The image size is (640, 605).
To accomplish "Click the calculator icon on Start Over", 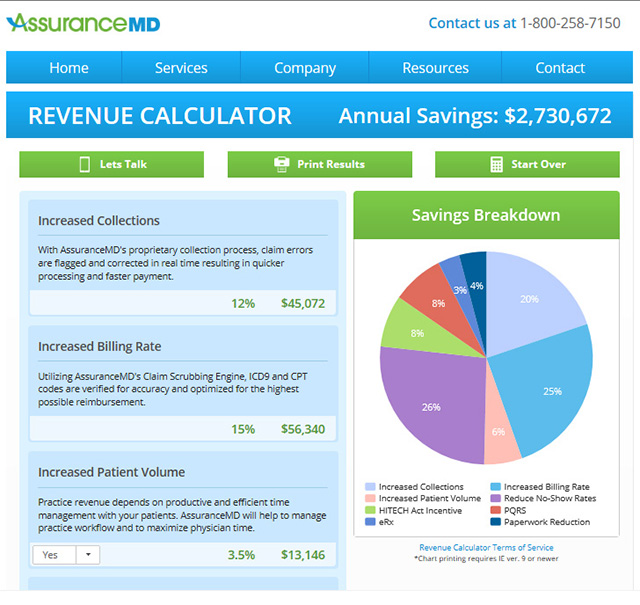I will [x=496, y=164].
